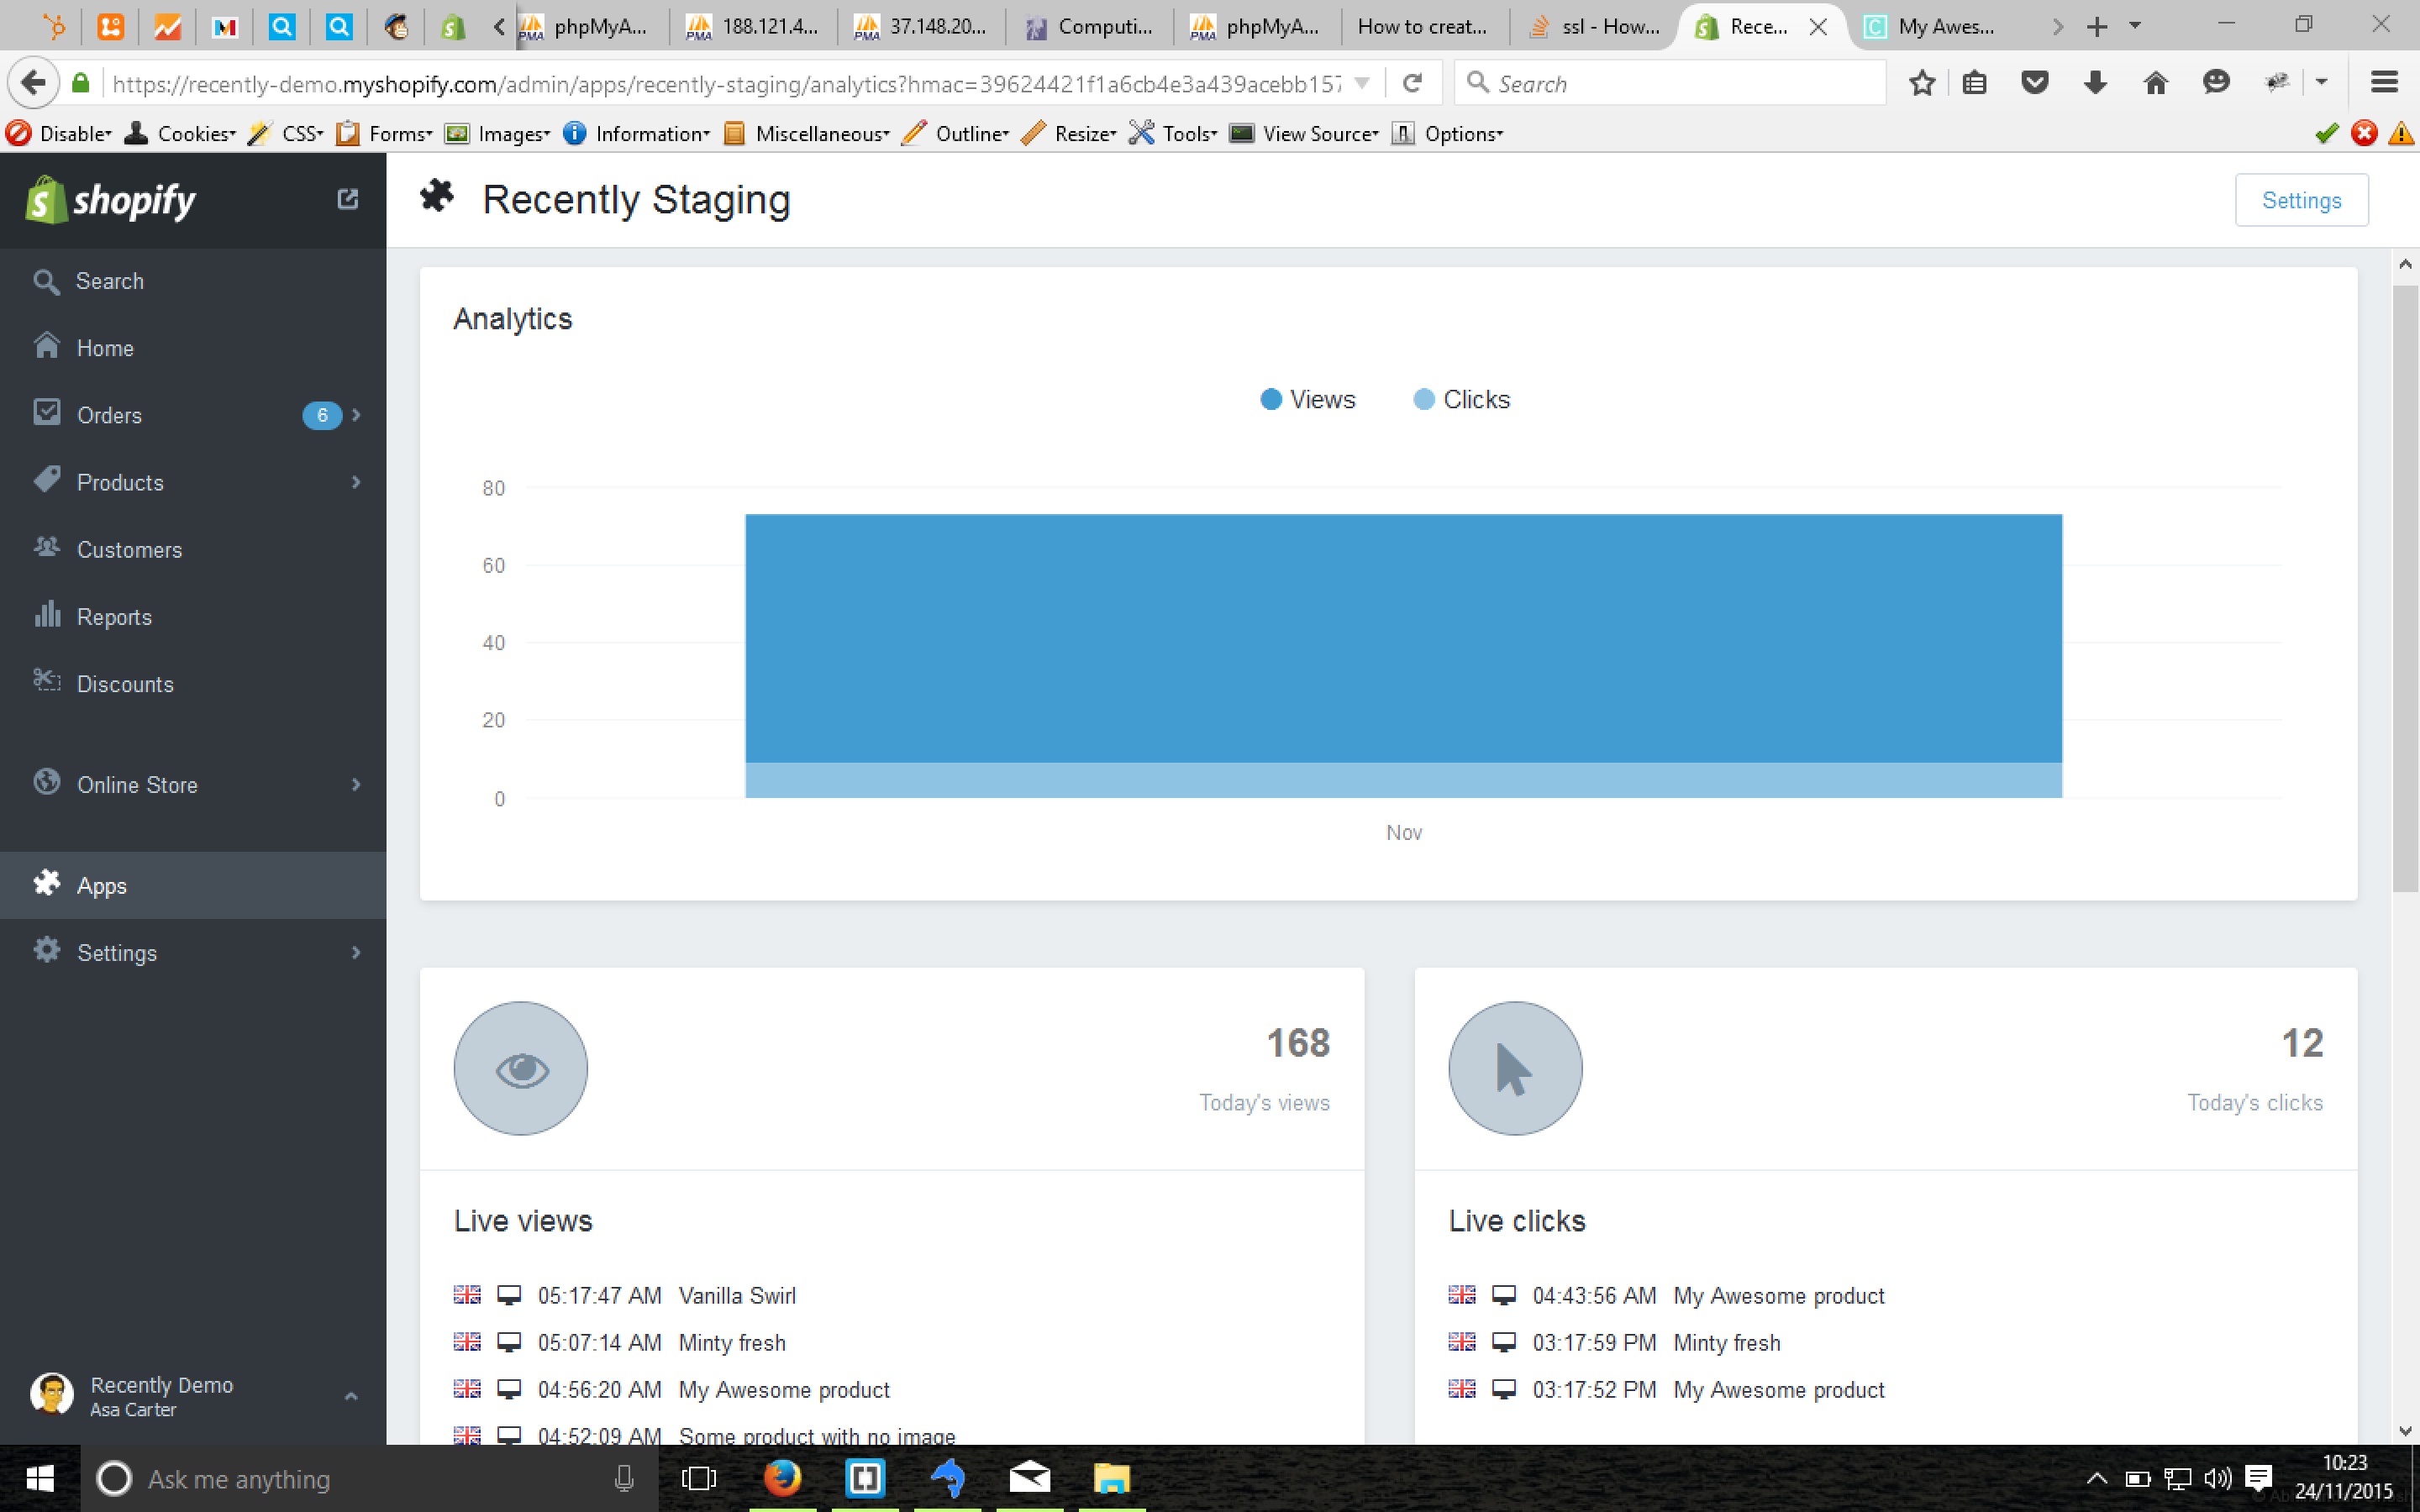The width and height of the screenshot is (2420, 1512).
Task: Toggle the Views series in chart legend
Action: point(1308,399)
